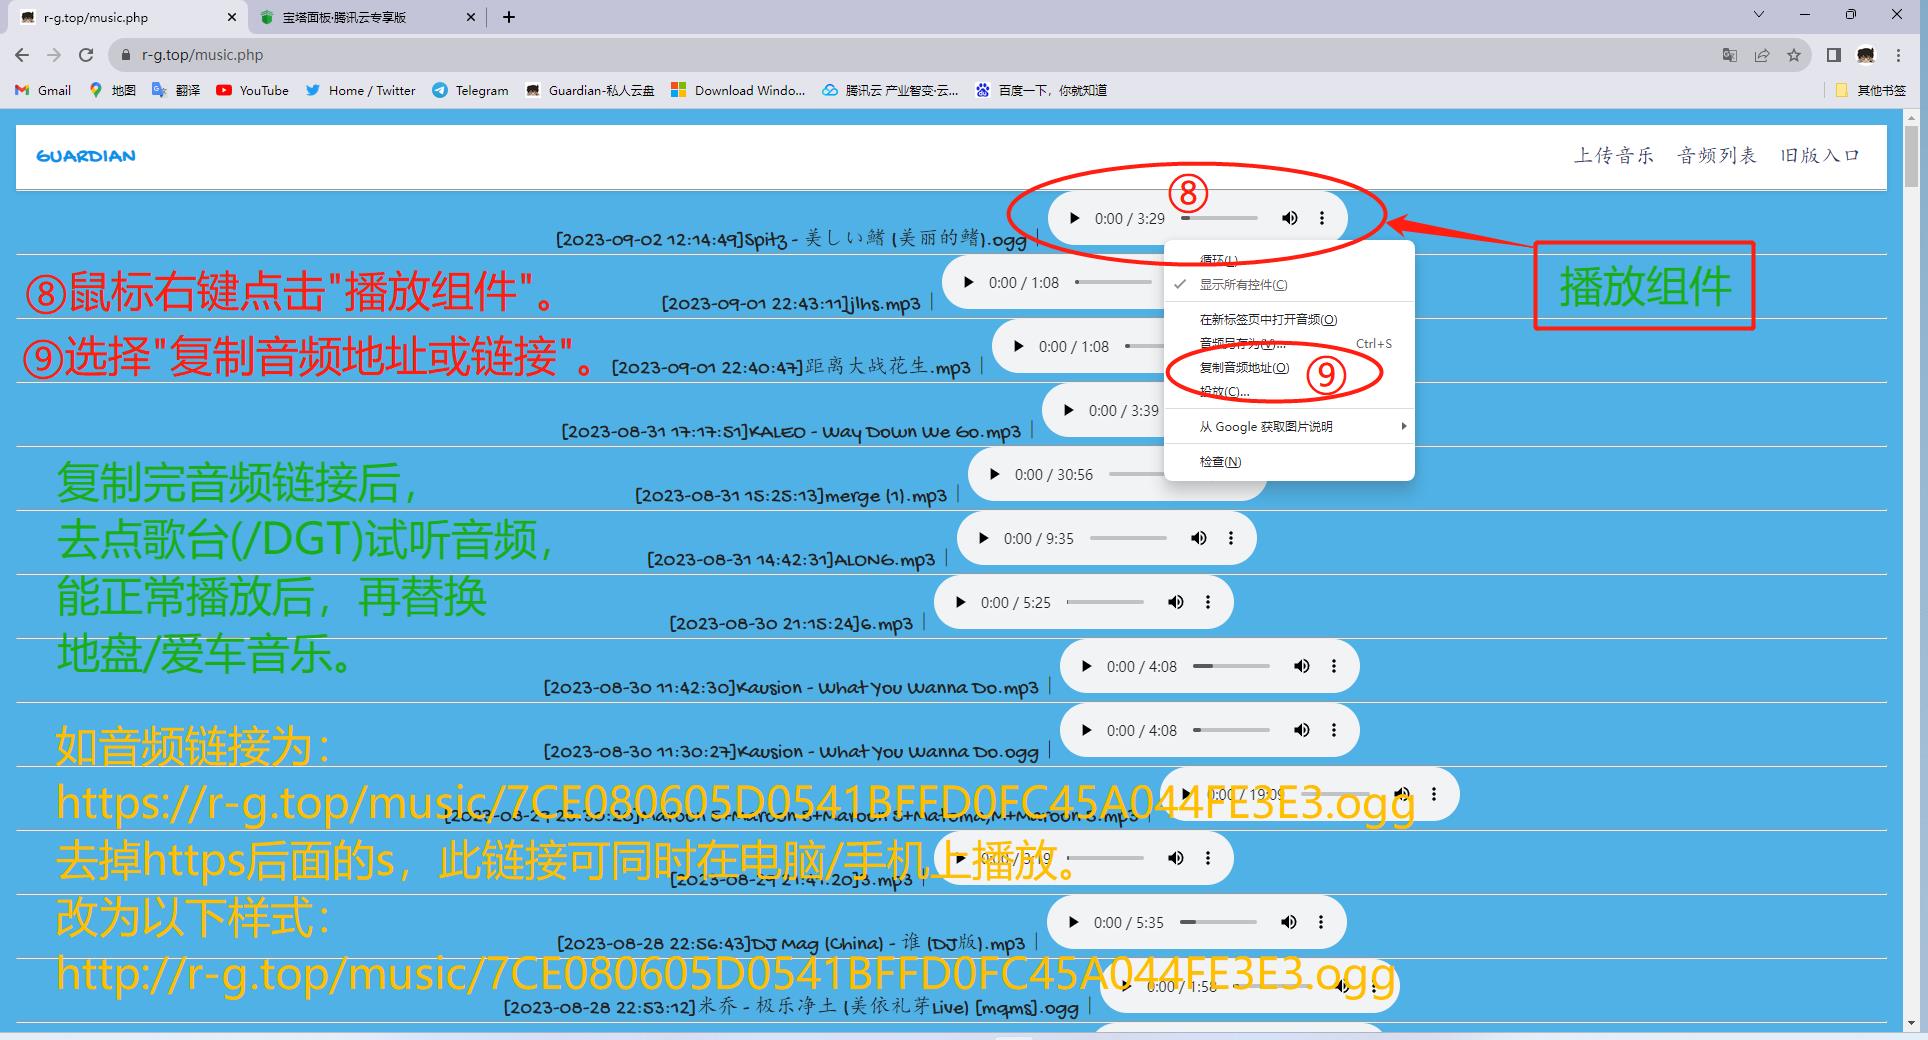Open the YouTube bookmark

click(x=252, y=90)
